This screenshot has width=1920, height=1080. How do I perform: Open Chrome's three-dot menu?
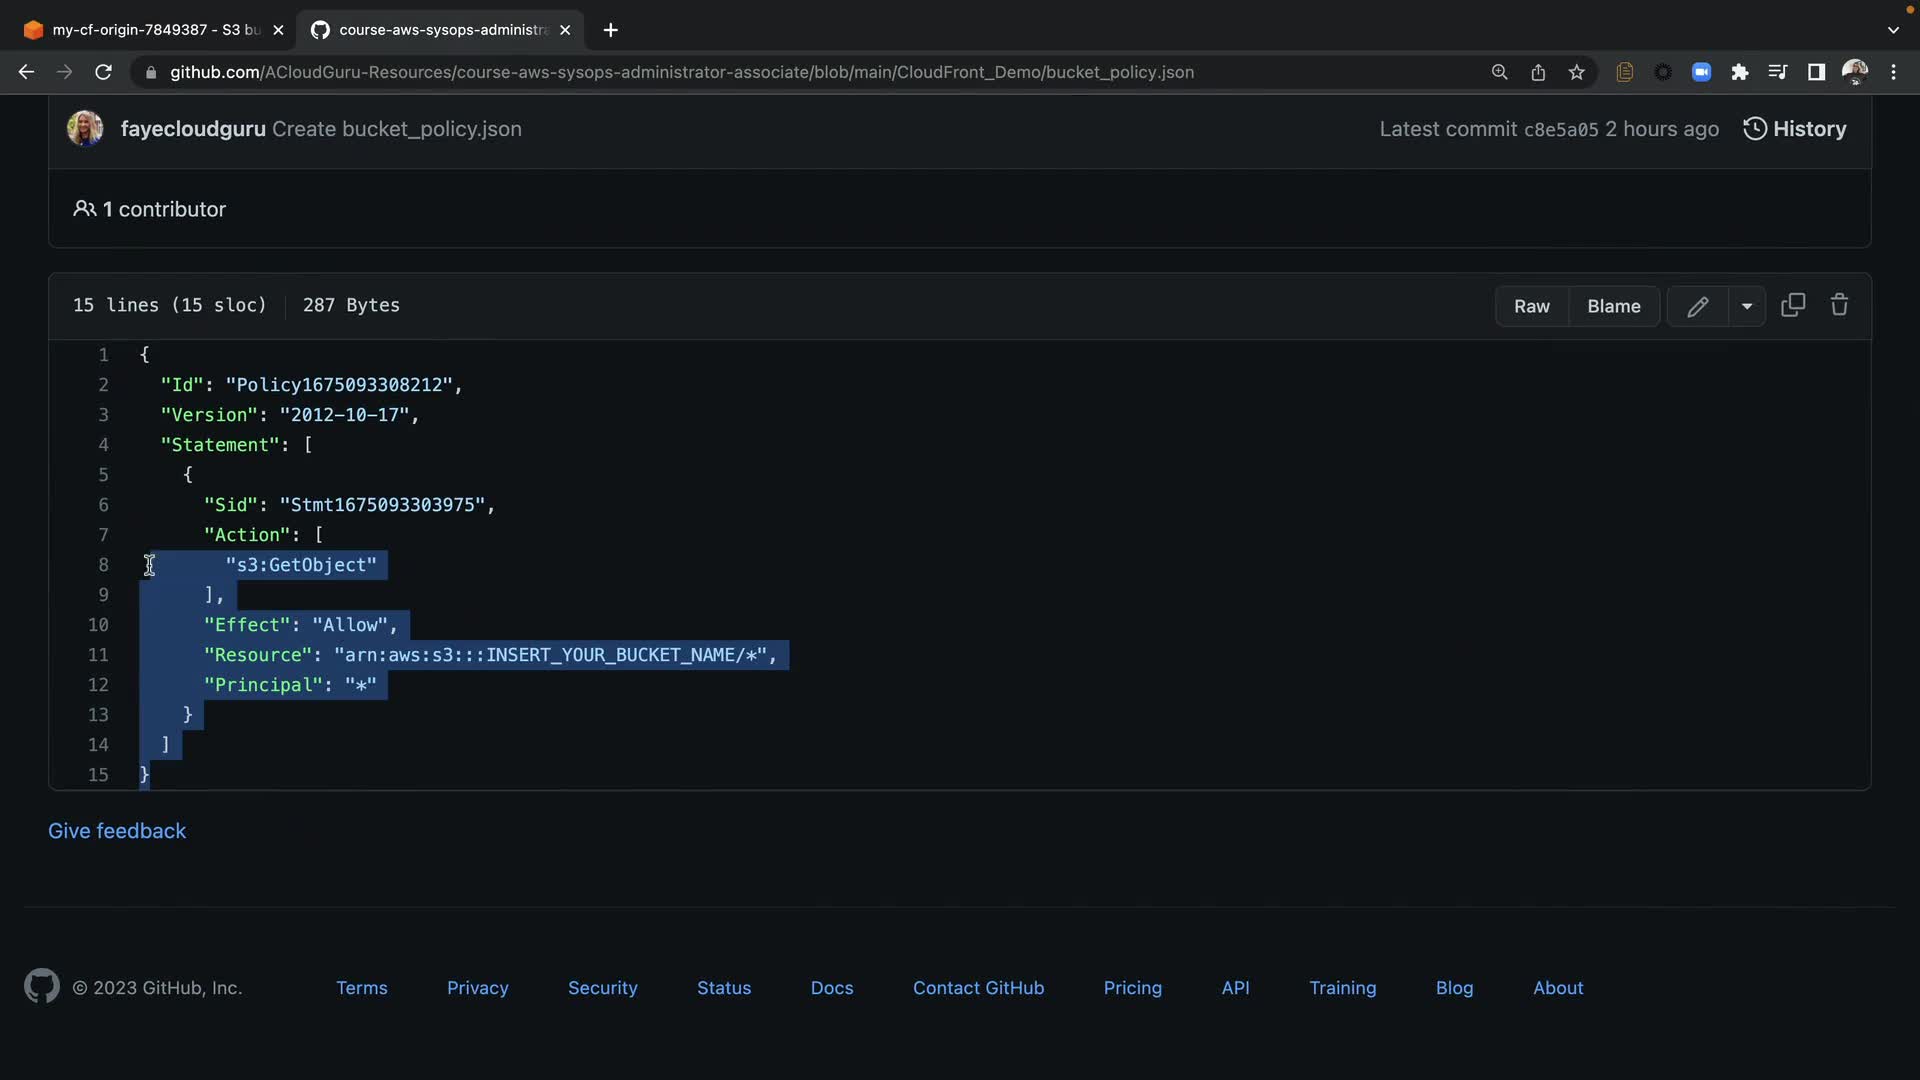click(1893, 72)
